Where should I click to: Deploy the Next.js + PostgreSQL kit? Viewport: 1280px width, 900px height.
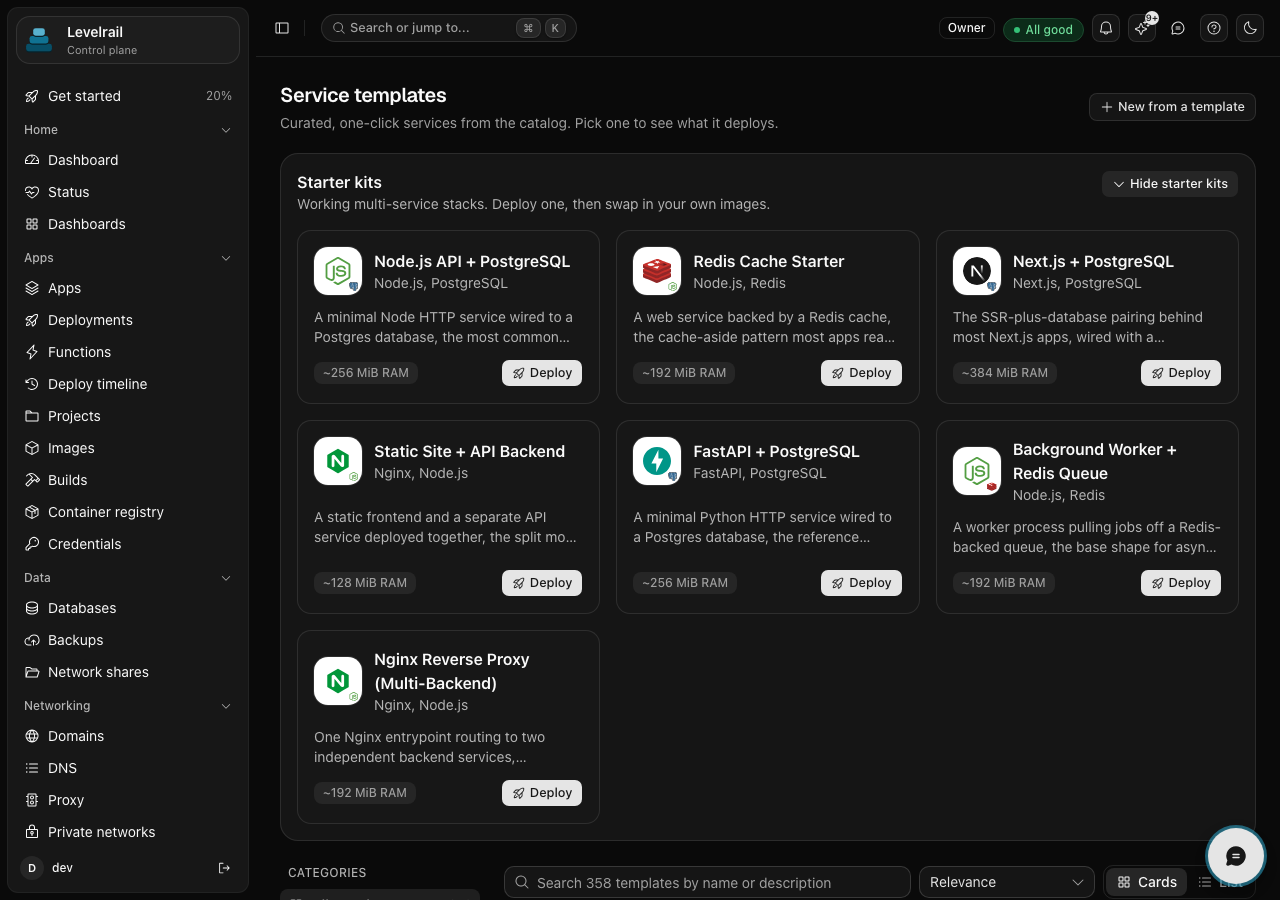click(x=1181, y=373)
